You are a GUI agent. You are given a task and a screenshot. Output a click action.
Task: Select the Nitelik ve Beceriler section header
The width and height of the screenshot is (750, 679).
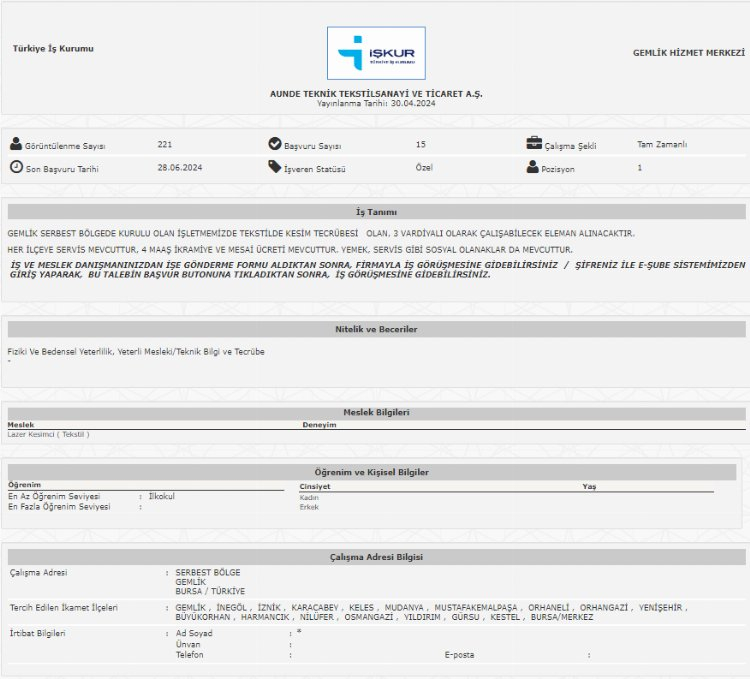tap(376, 329)
